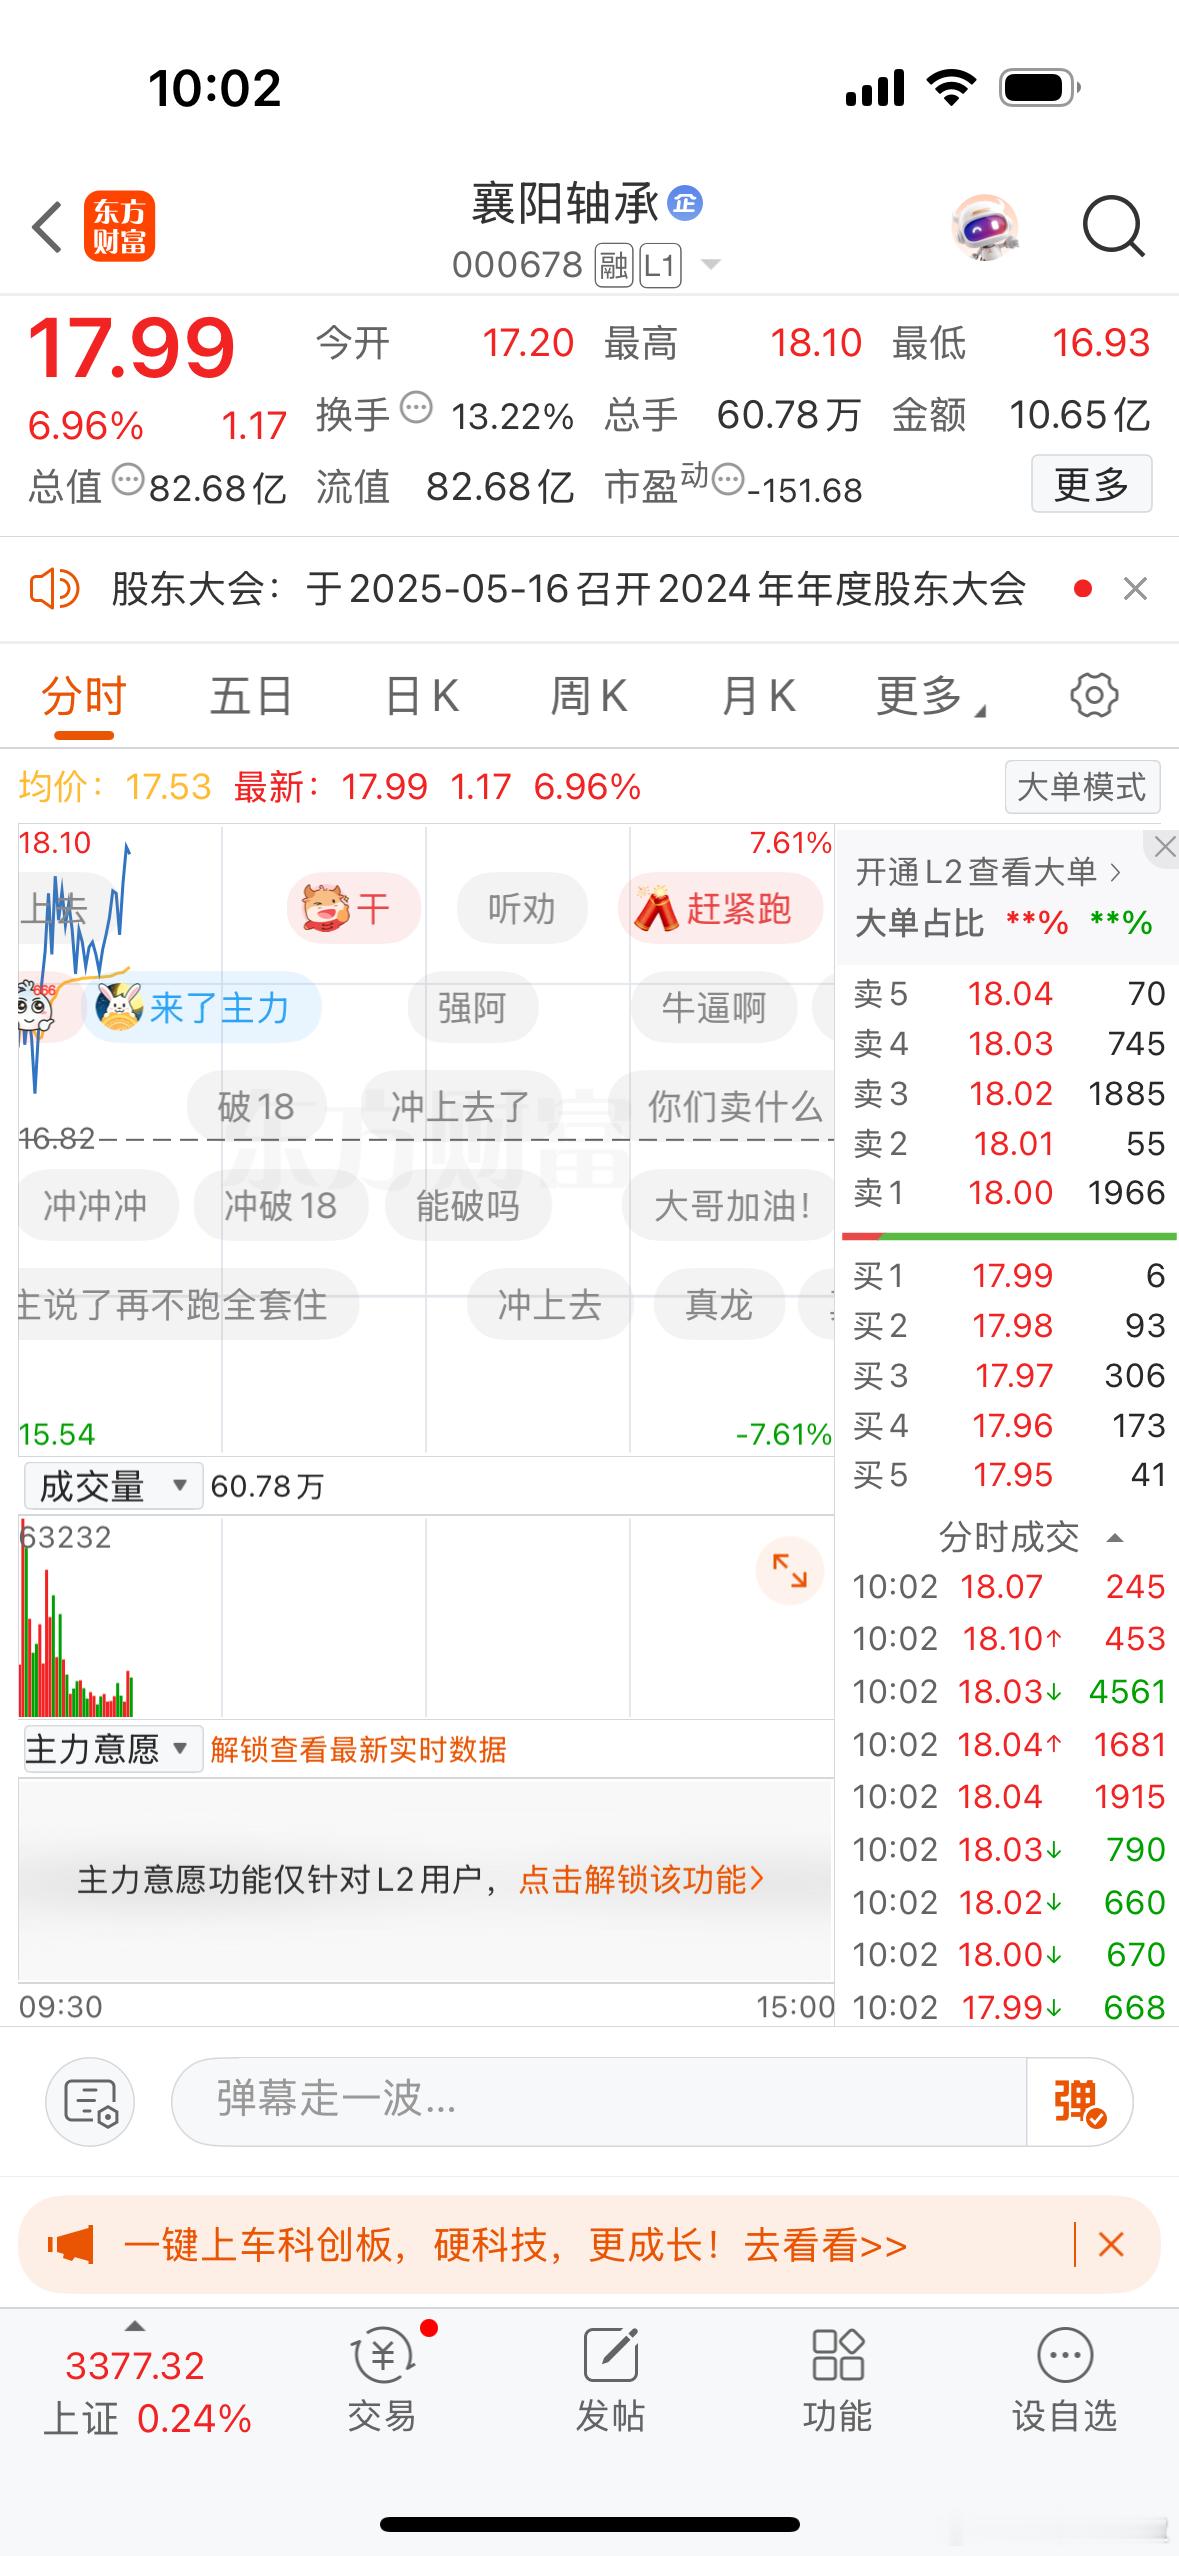Close the 开通L2 panel
Viewport: 1179px width, 2556px height.
(x=1164, y=848)
